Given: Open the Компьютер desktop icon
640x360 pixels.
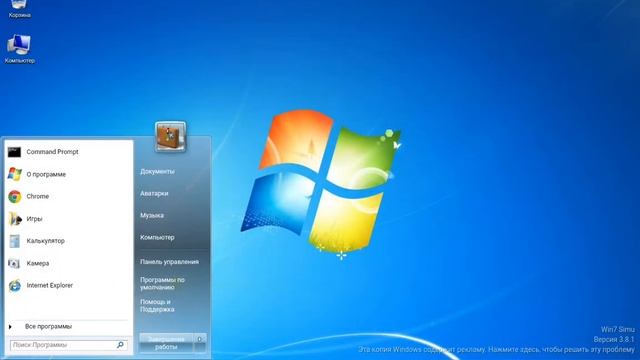Looking at the screenshot, I should point(19,49).
